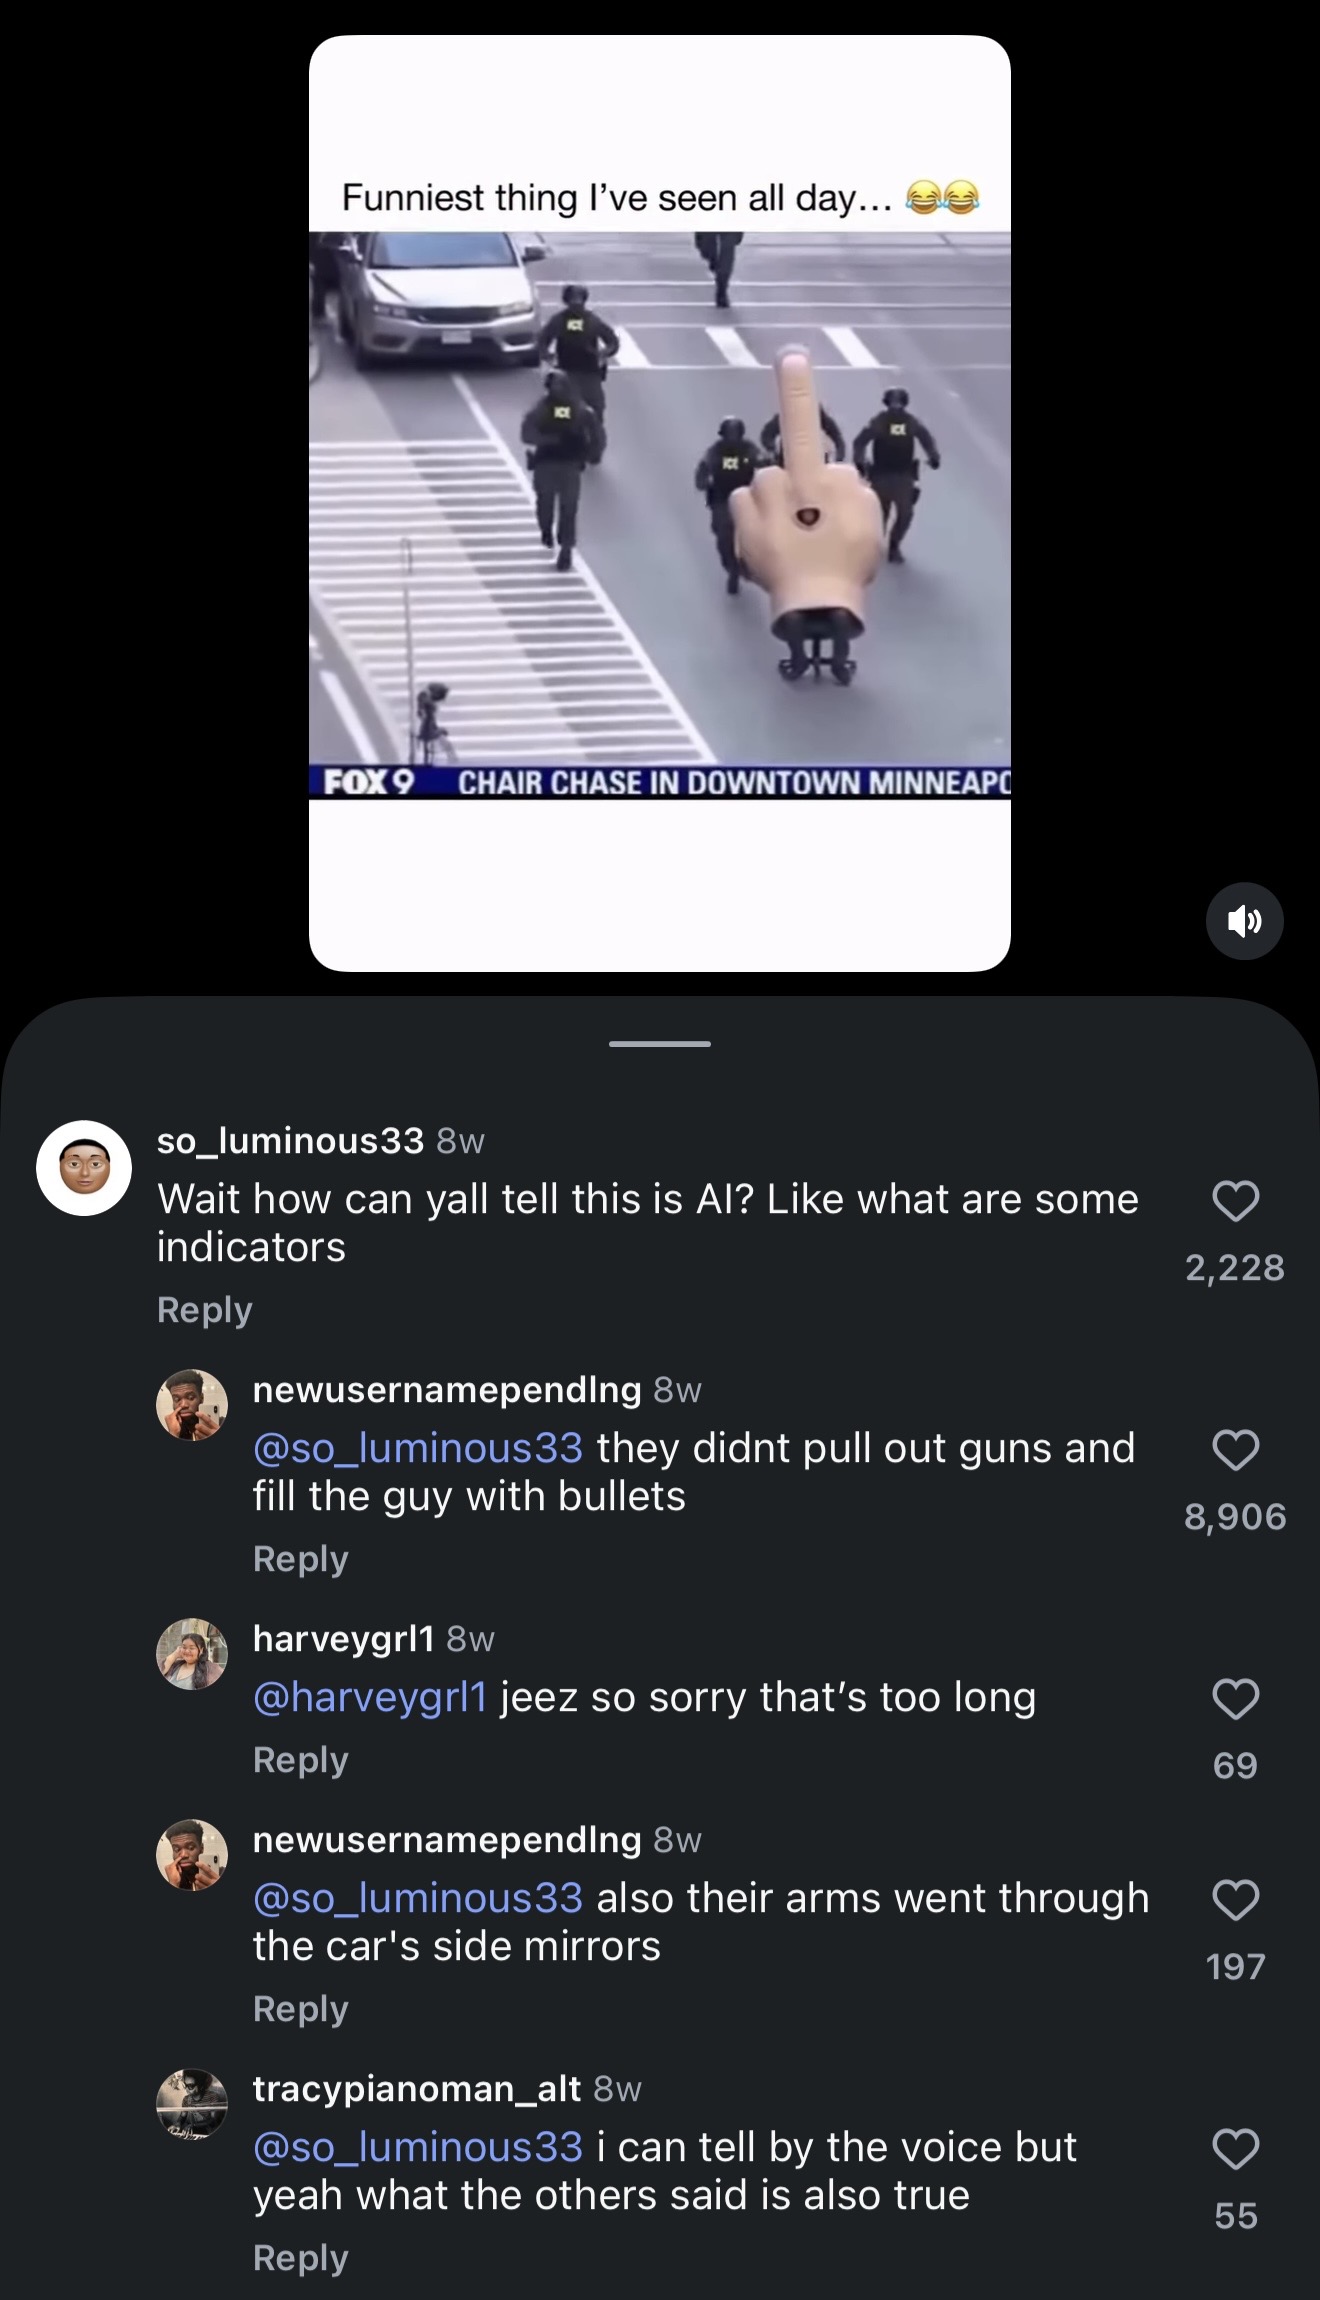Open so_luminous33's profile picture

coord(84,1168)
